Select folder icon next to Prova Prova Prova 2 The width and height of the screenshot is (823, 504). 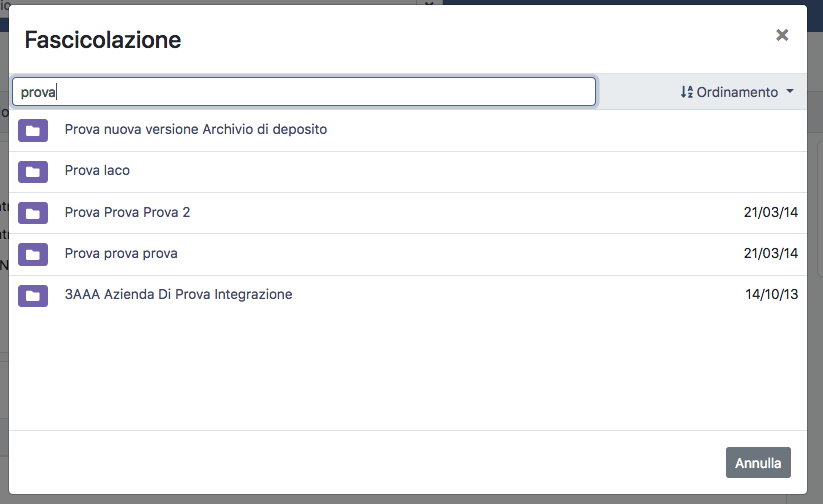coord(33,213)
